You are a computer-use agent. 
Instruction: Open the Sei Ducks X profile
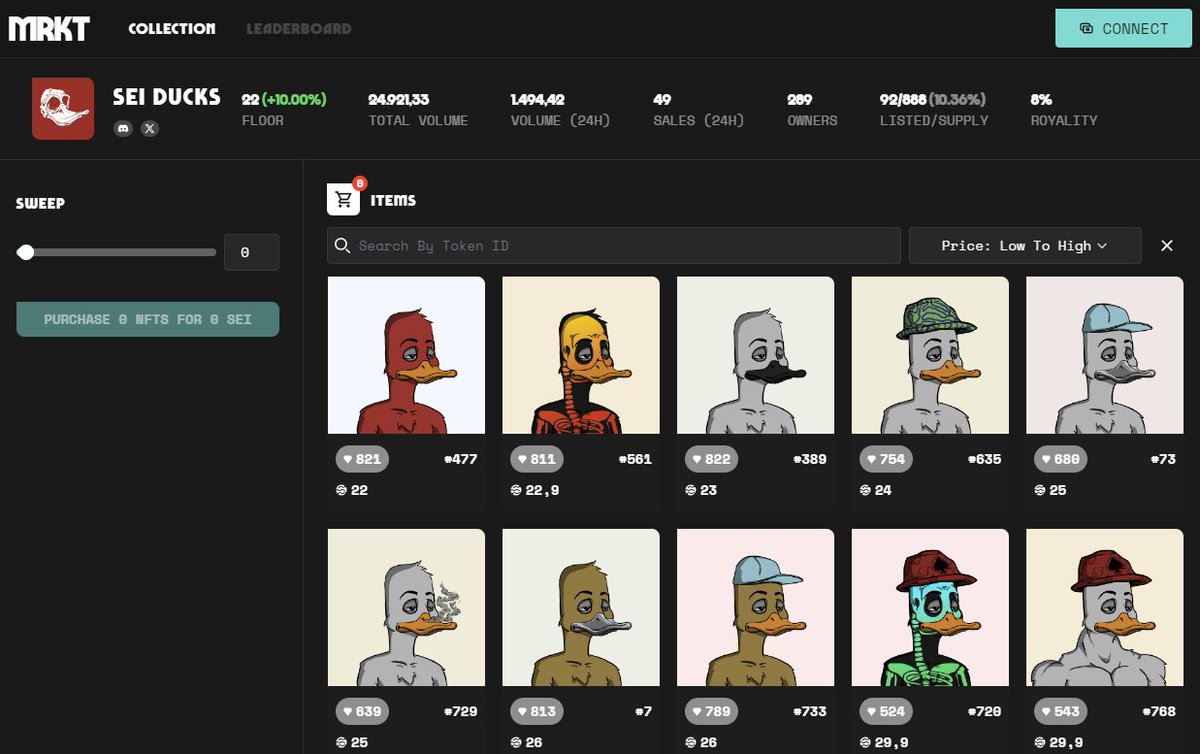tap(150, 128)
